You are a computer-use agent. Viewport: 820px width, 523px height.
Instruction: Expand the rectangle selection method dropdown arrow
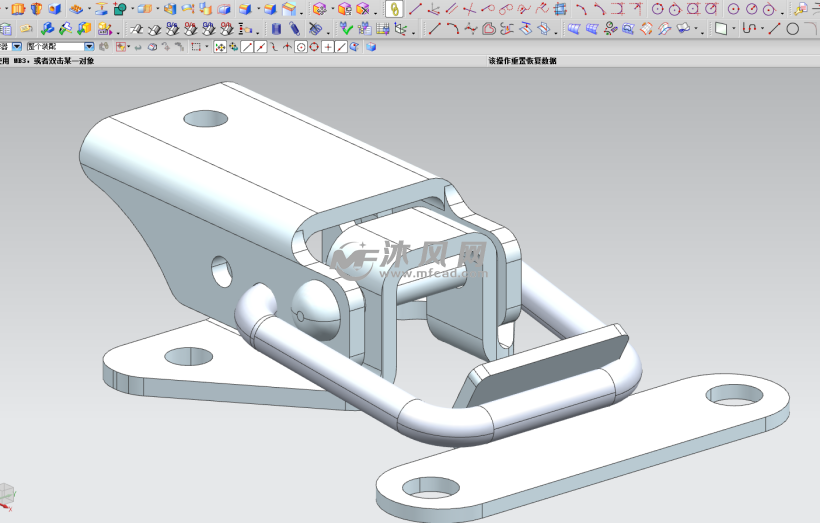[206, 47]
